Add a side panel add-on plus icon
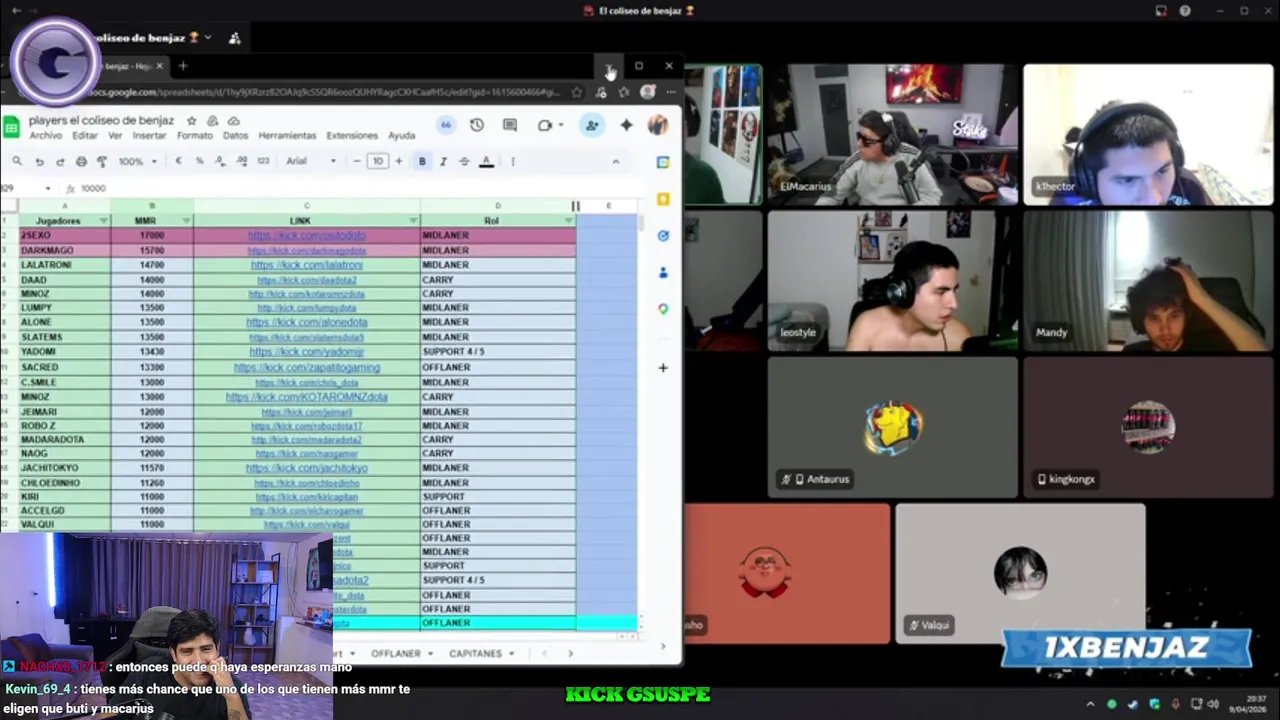 [x=663, y=368]
